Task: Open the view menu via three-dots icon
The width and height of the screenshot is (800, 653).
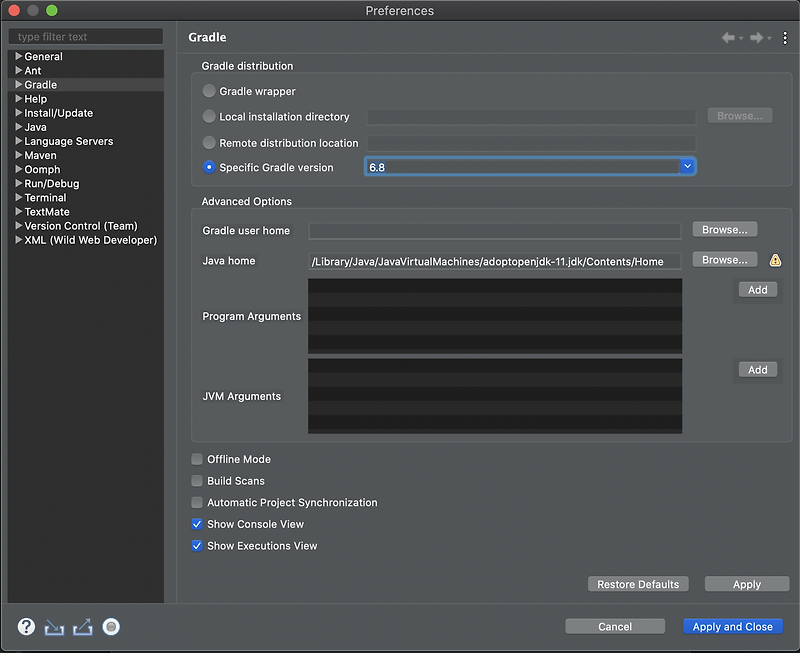Action: click(785, 37)
